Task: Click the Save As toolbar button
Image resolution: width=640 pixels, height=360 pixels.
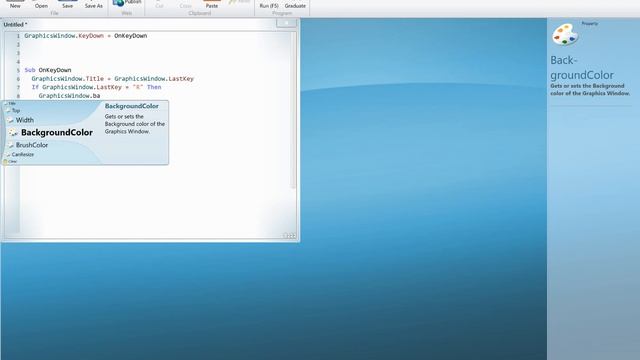Action: click(93, 4)
